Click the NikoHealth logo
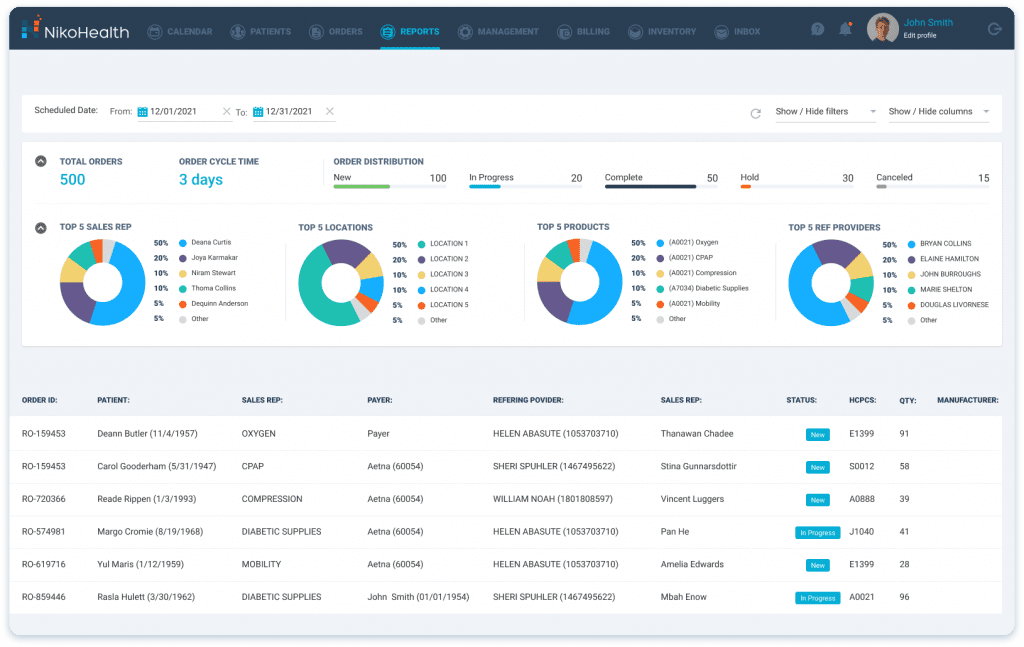This screenshot has width=1024, height=647. coord(72,31)
